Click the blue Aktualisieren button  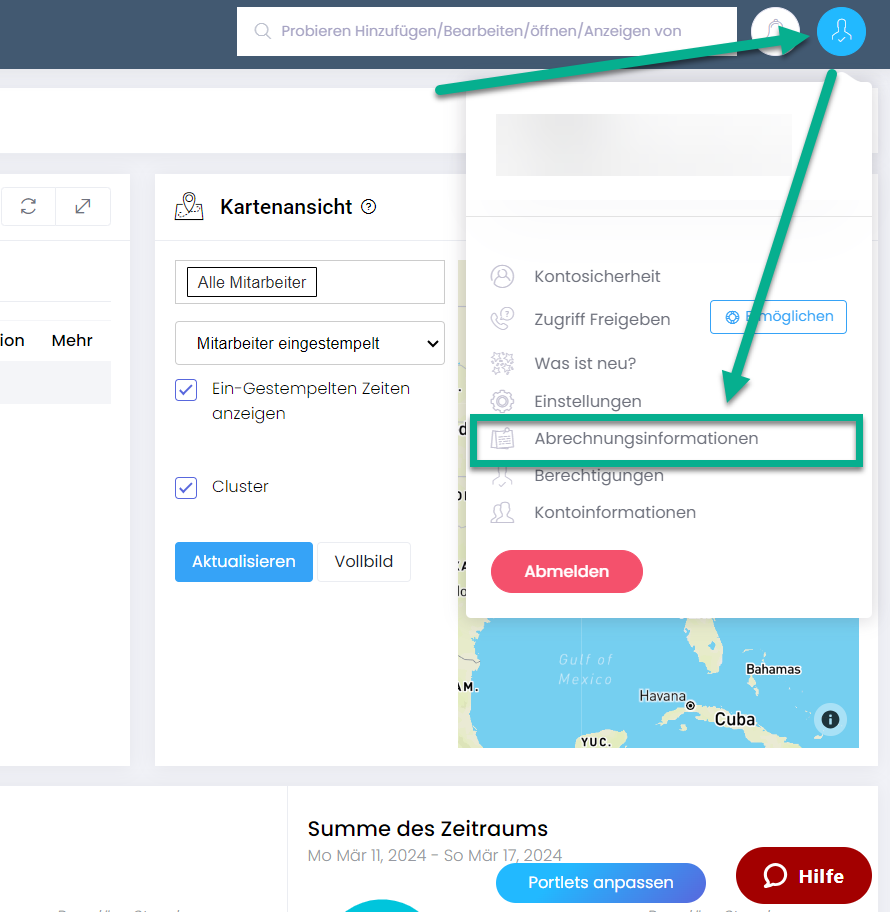coord(244,562)
